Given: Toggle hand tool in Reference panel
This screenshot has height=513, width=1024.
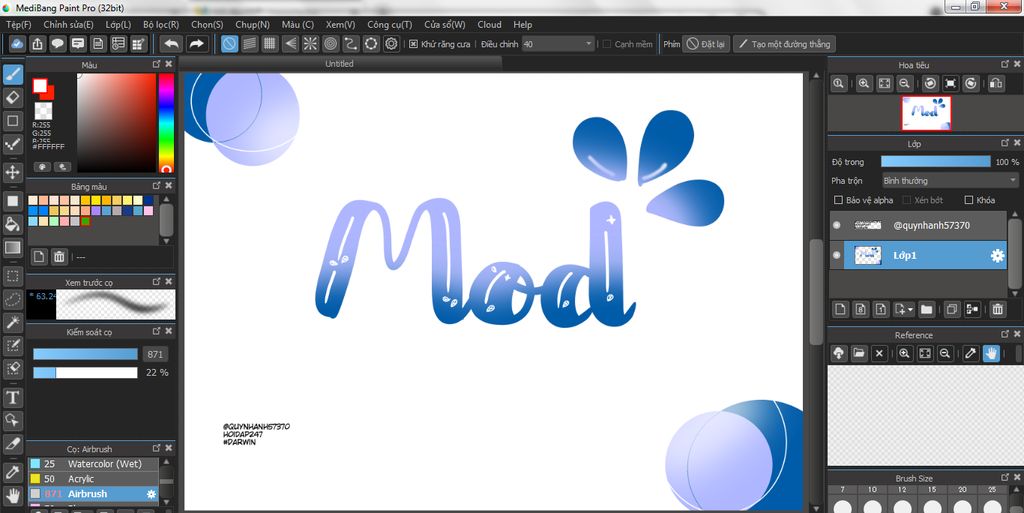Looking at the screenshot, I should point(991,353).
